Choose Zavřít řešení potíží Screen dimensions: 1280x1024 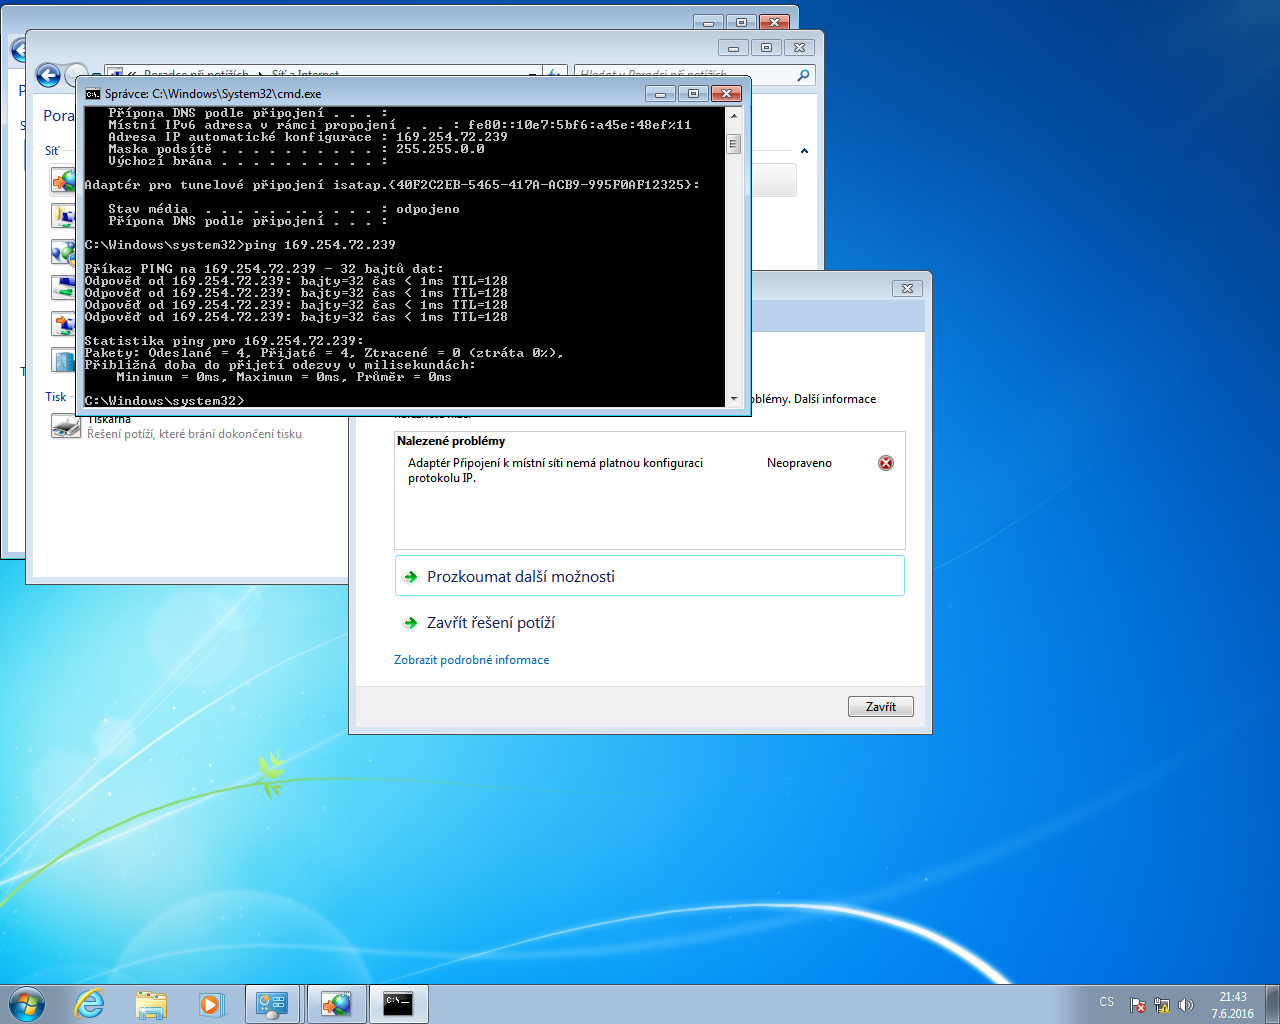tap(490, 623)
